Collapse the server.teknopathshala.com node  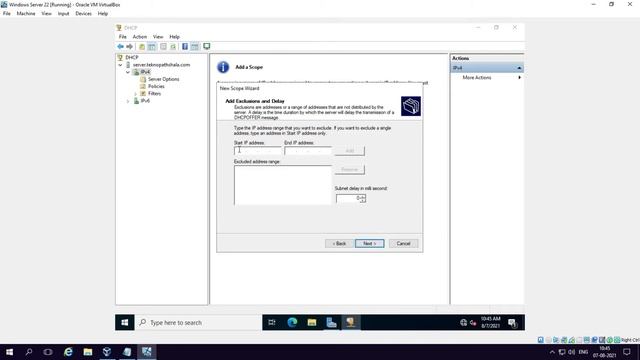point(120,65)
